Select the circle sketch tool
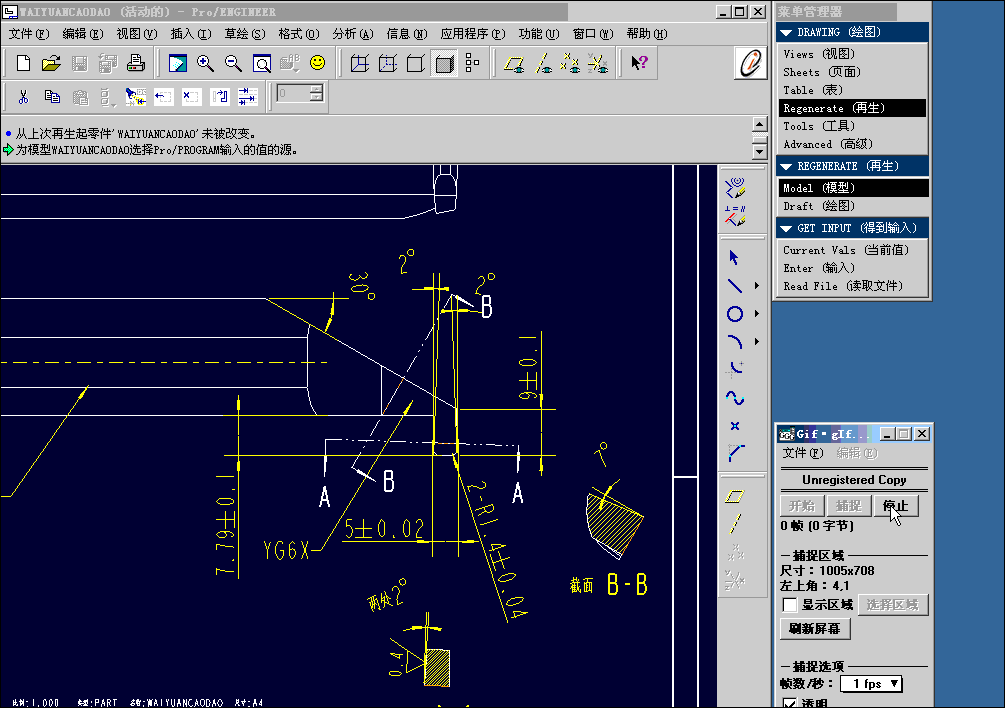Screen dimensions: 1005x708 (735, 314)
